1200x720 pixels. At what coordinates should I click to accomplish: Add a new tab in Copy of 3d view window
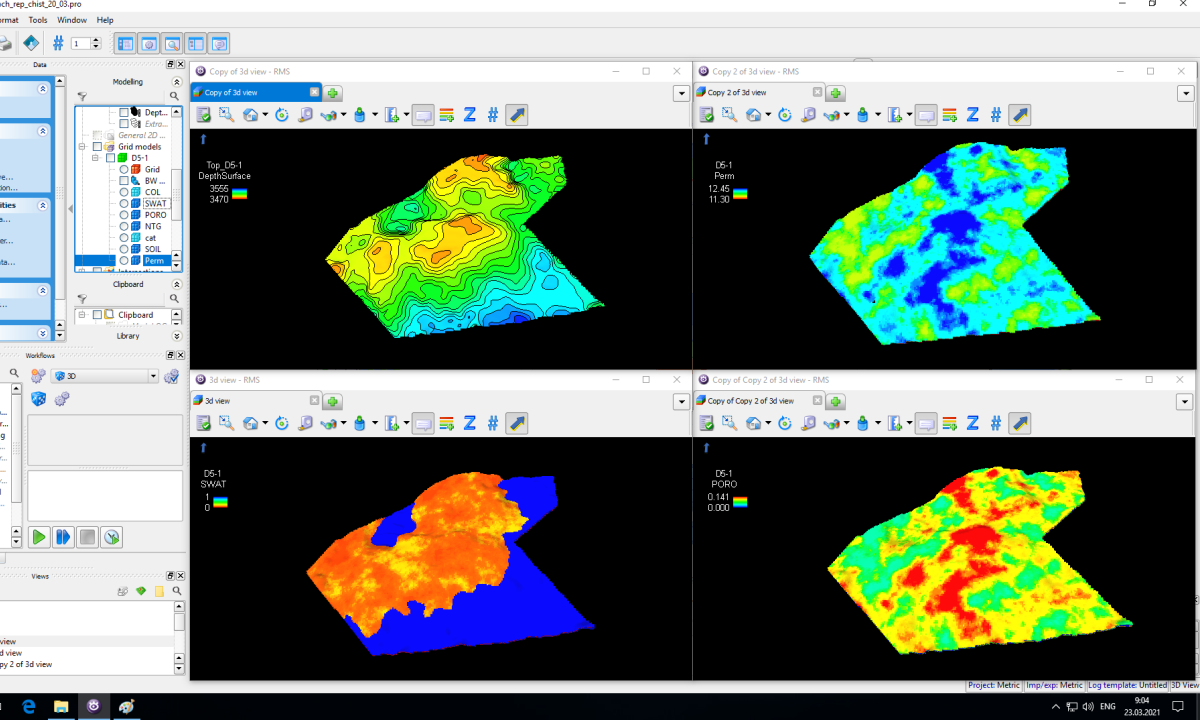333,93
